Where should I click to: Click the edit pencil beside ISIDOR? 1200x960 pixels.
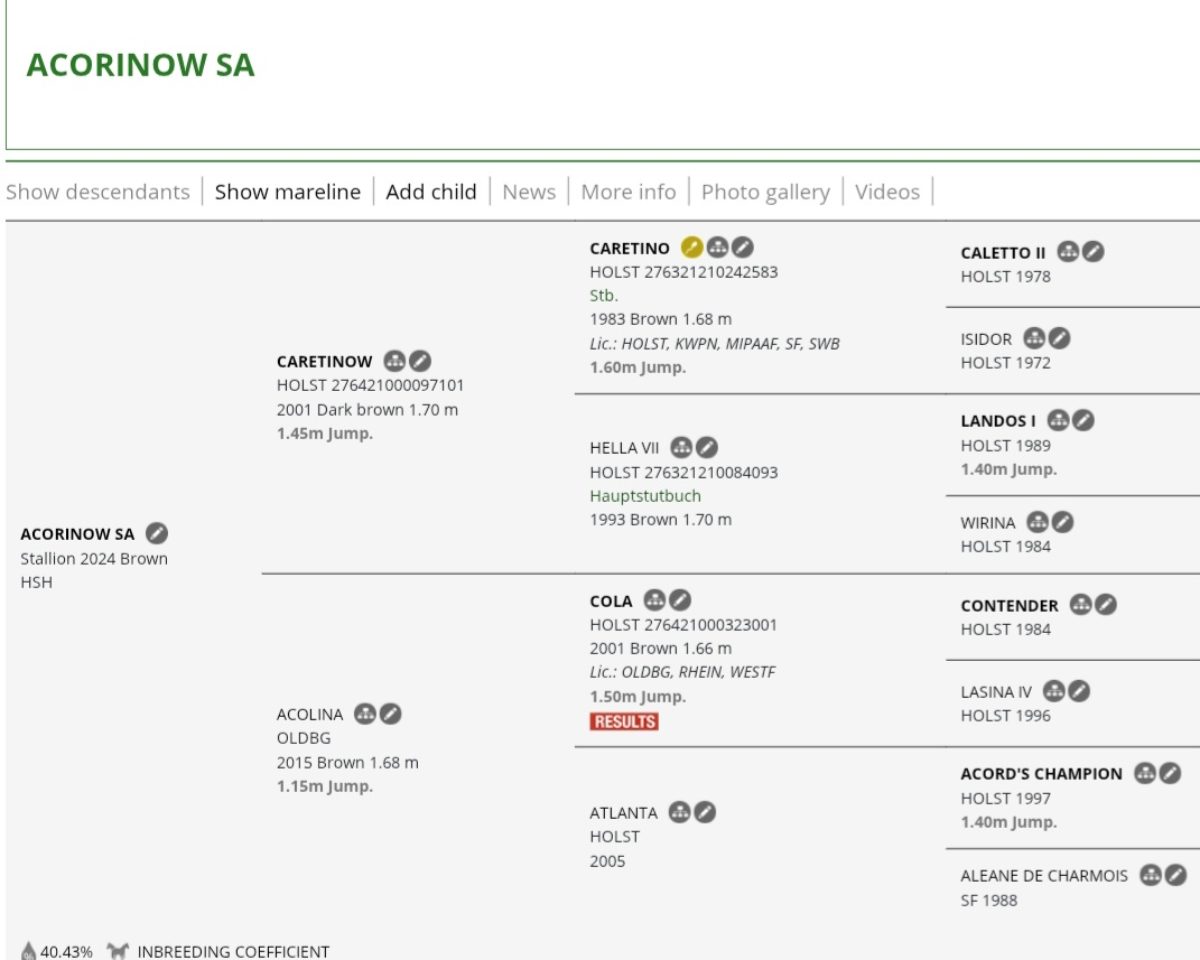click(1059, 338)
